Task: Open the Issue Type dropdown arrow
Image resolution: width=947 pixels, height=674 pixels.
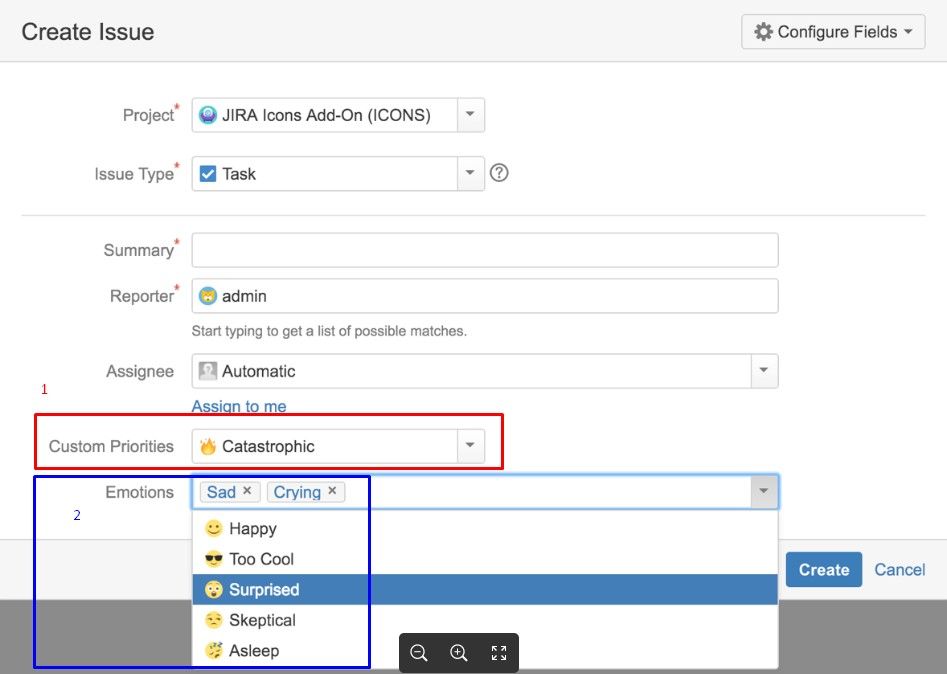Action: coord(470,173)
